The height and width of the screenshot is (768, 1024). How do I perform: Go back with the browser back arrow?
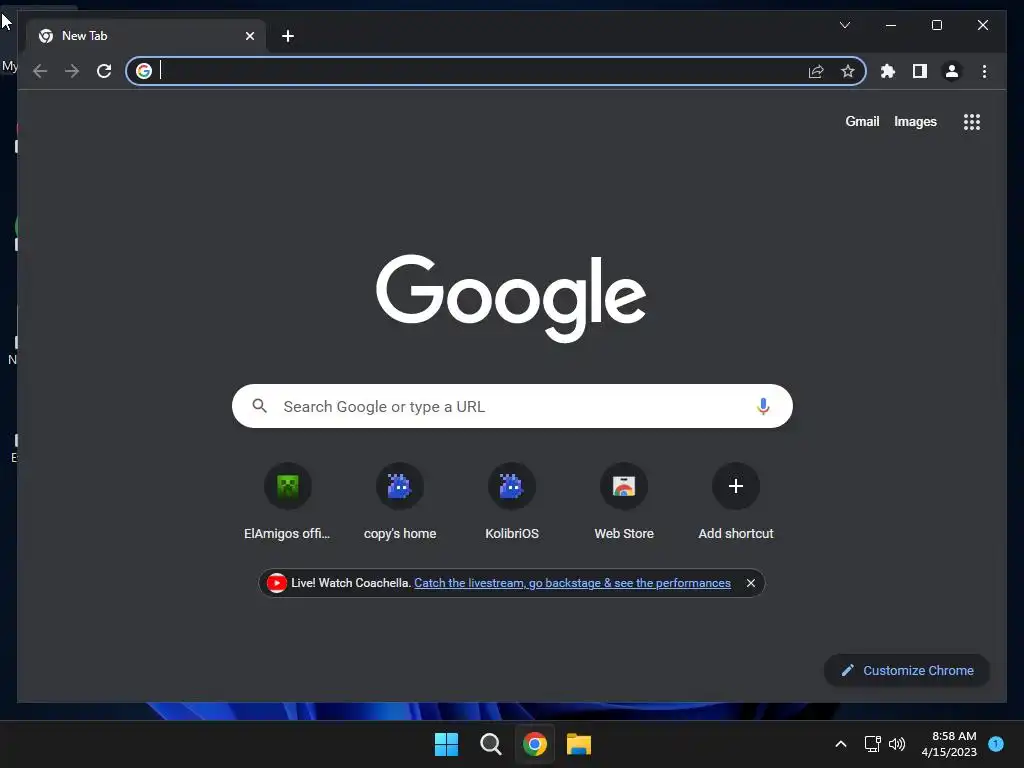tap(40, 71)
